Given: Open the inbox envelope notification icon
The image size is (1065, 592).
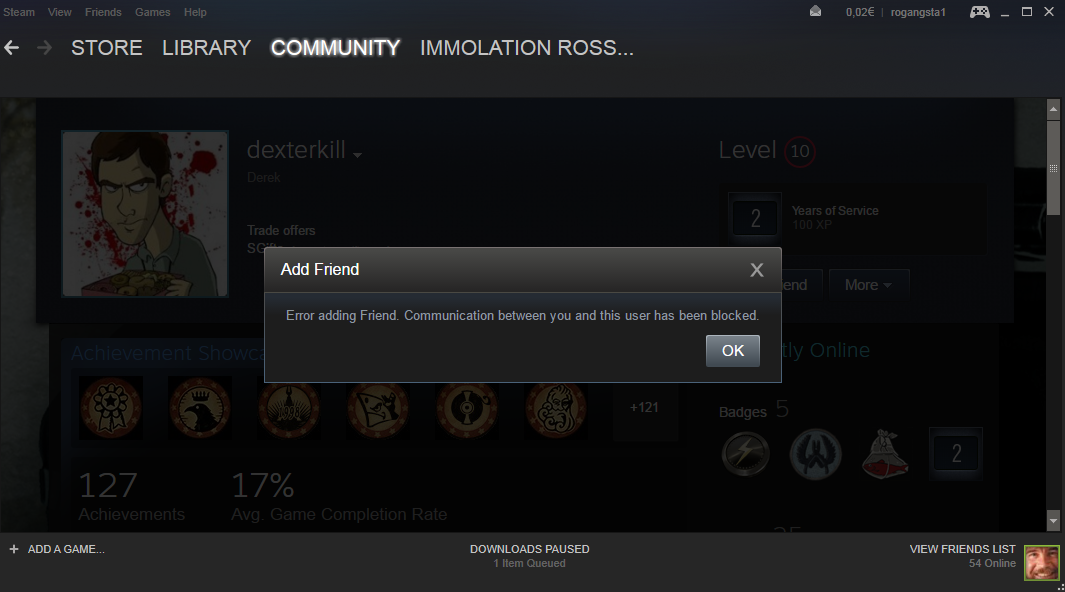Looking at the screenshot, I should coord(816,12).
